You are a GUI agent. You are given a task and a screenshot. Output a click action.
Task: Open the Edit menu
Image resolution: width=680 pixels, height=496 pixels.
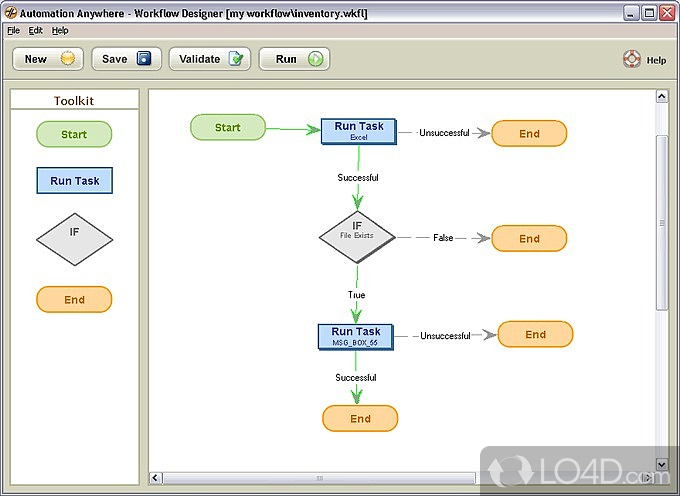point(35,30)
